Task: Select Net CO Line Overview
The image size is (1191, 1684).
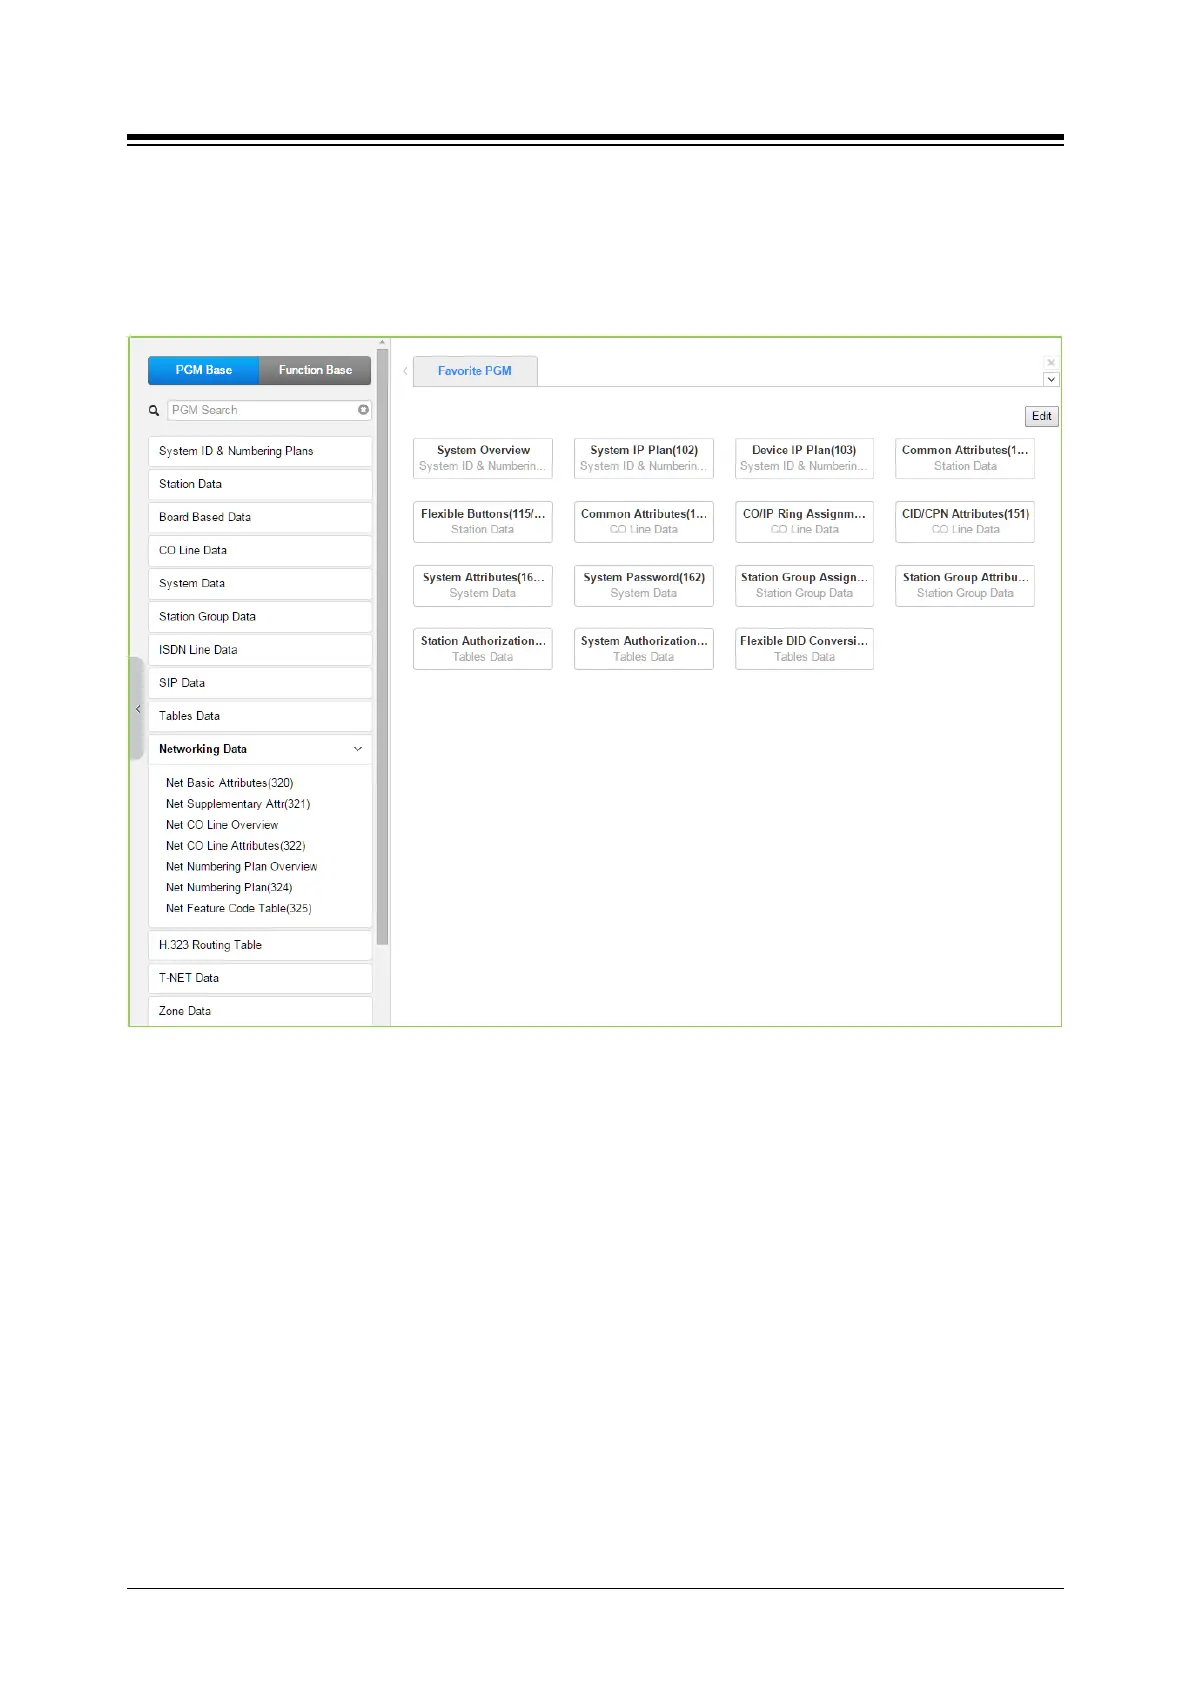Action: click(222, 825)
